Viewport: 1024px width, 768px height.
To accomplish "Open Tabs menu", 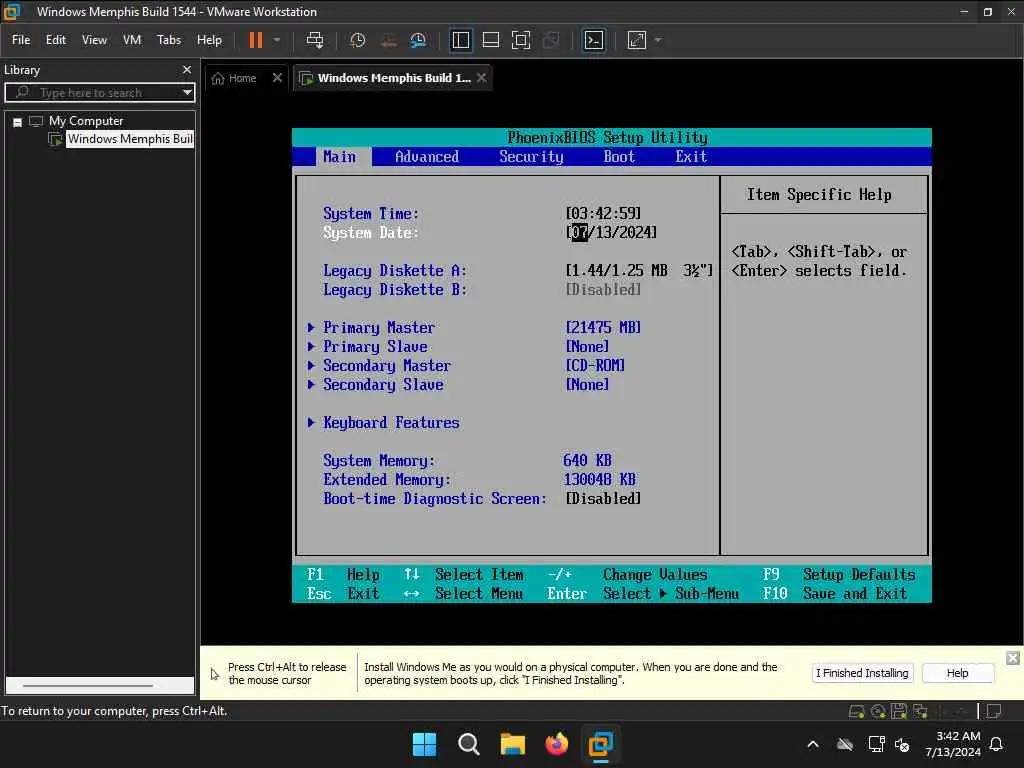I will 168,40.
